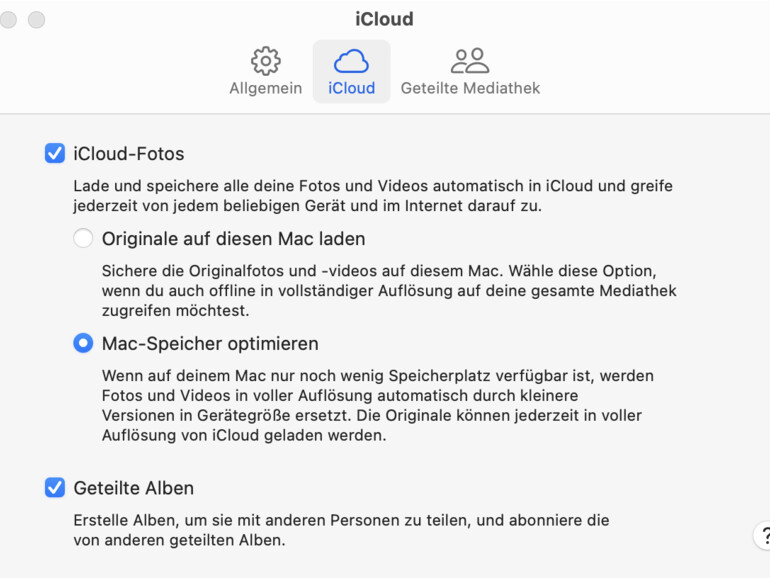Open help with the question mark button

point(763,535)
